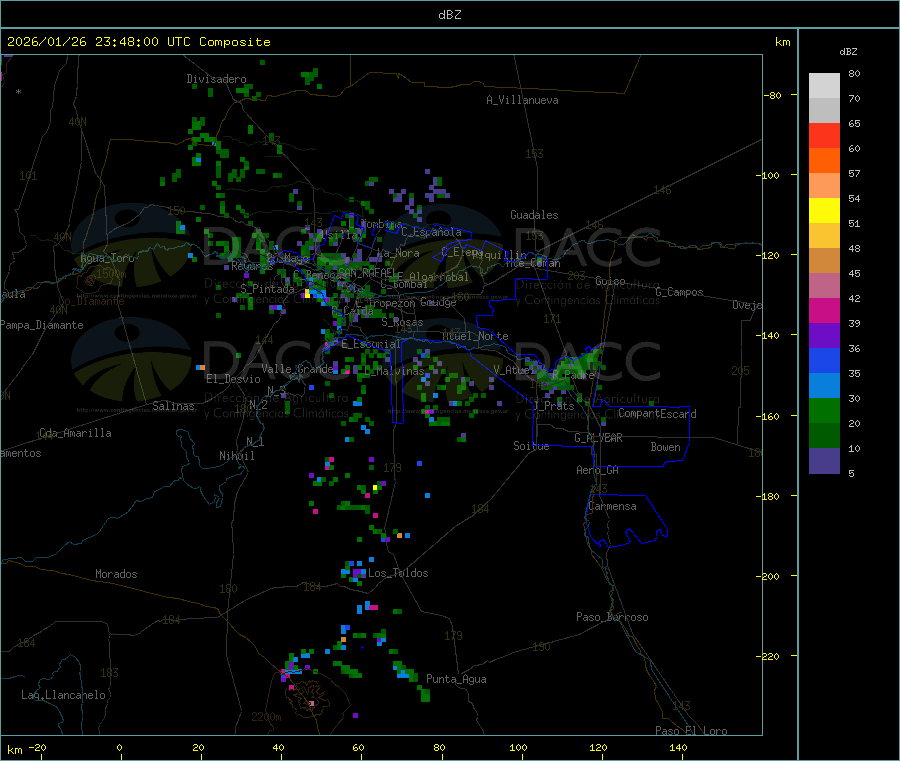Click the E_Malvinas label
Viewport: 900px width, 761px height.
click(394, 371)
